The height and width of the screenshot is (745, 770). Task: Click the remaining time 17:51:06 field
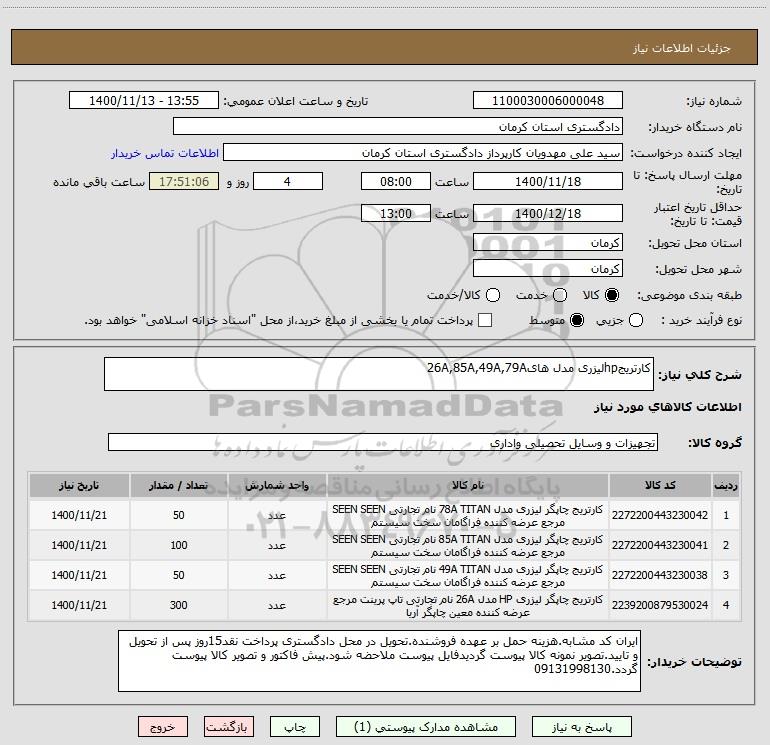(x=184, y=181)
